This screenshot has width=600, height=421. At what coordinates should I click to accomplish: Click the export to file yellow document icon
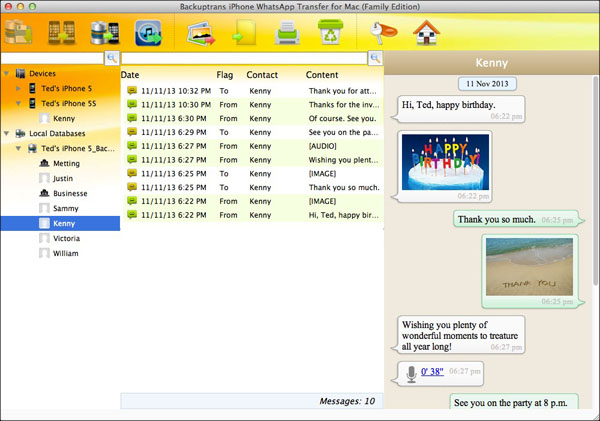[244, 33]
